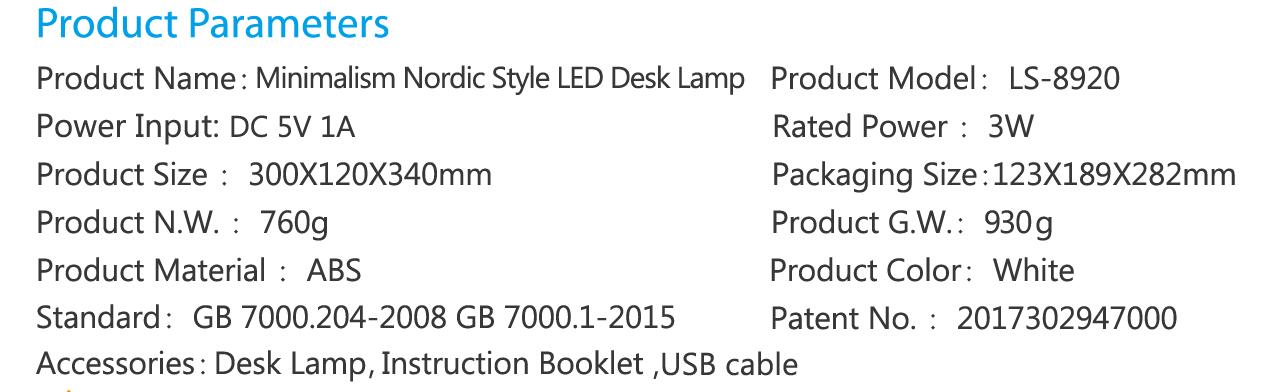Viewport: 1278px width, 392px height.
Task: Click the Rated Power 3W value
Action: [x=1010, y=127]
